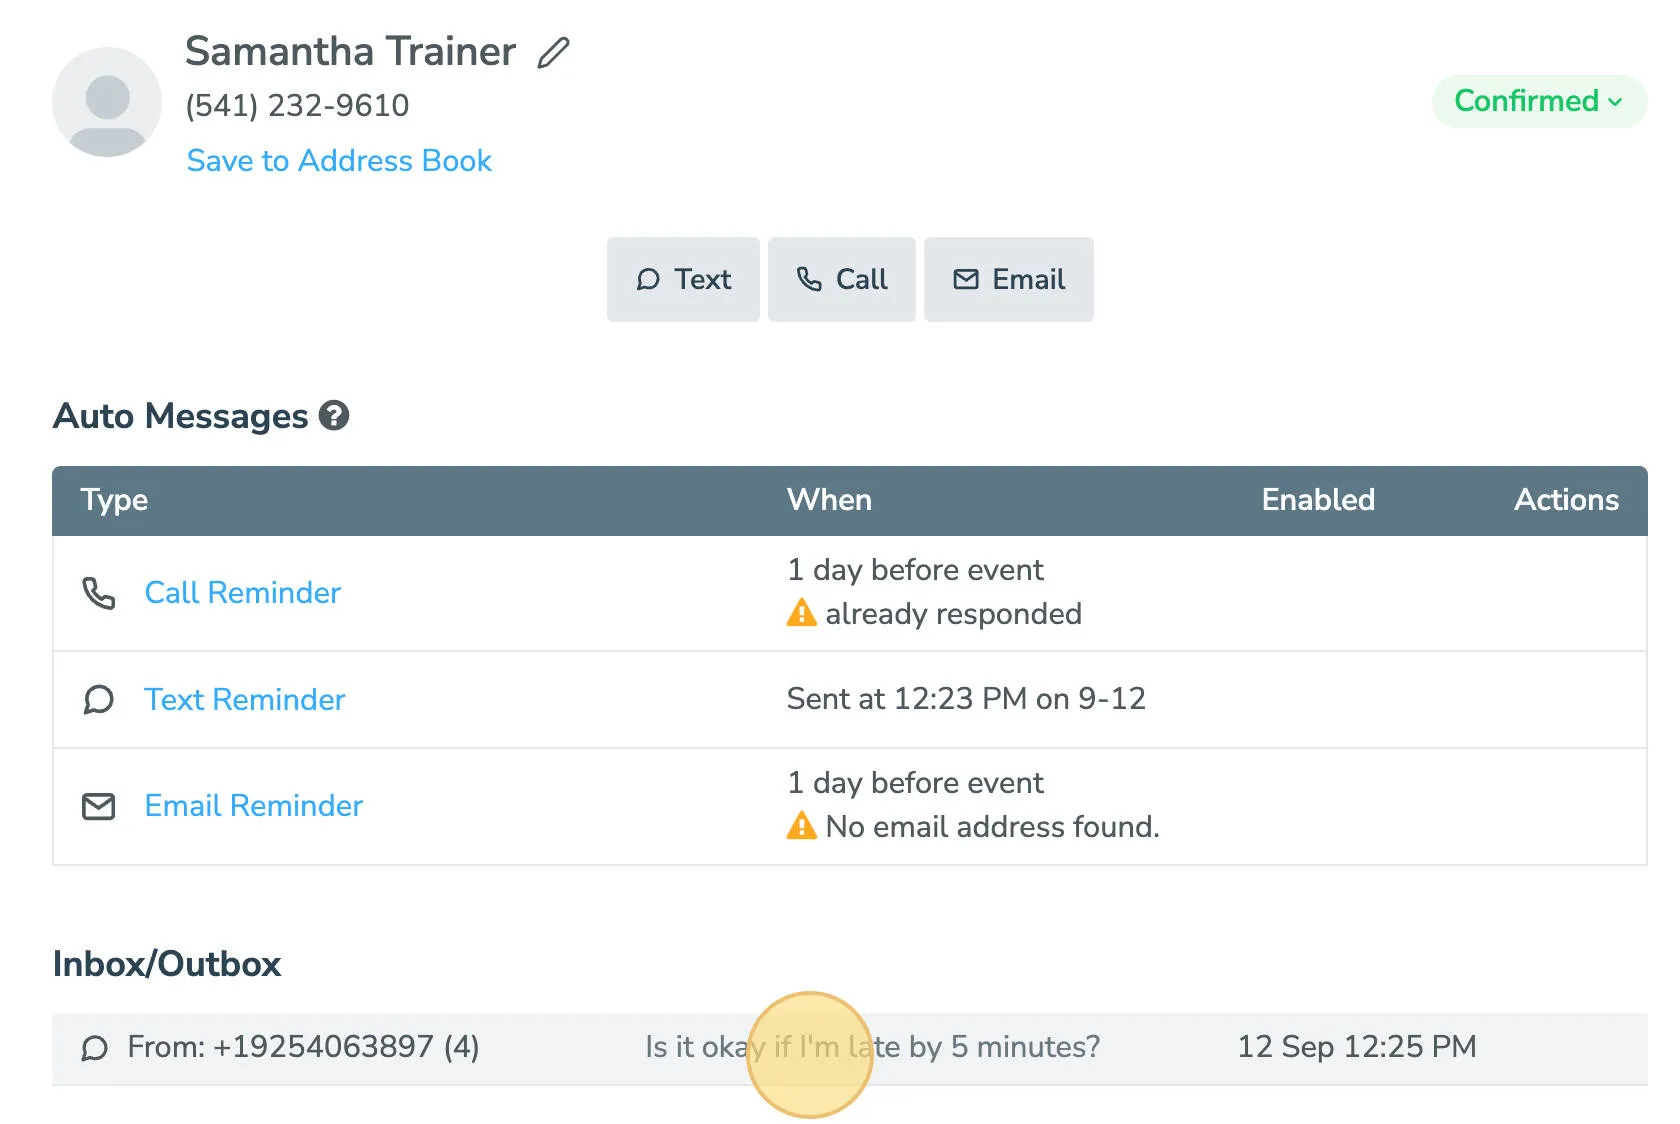
Task: Click the phone icon next to Call Reminder
Action: tap(97, 593)
